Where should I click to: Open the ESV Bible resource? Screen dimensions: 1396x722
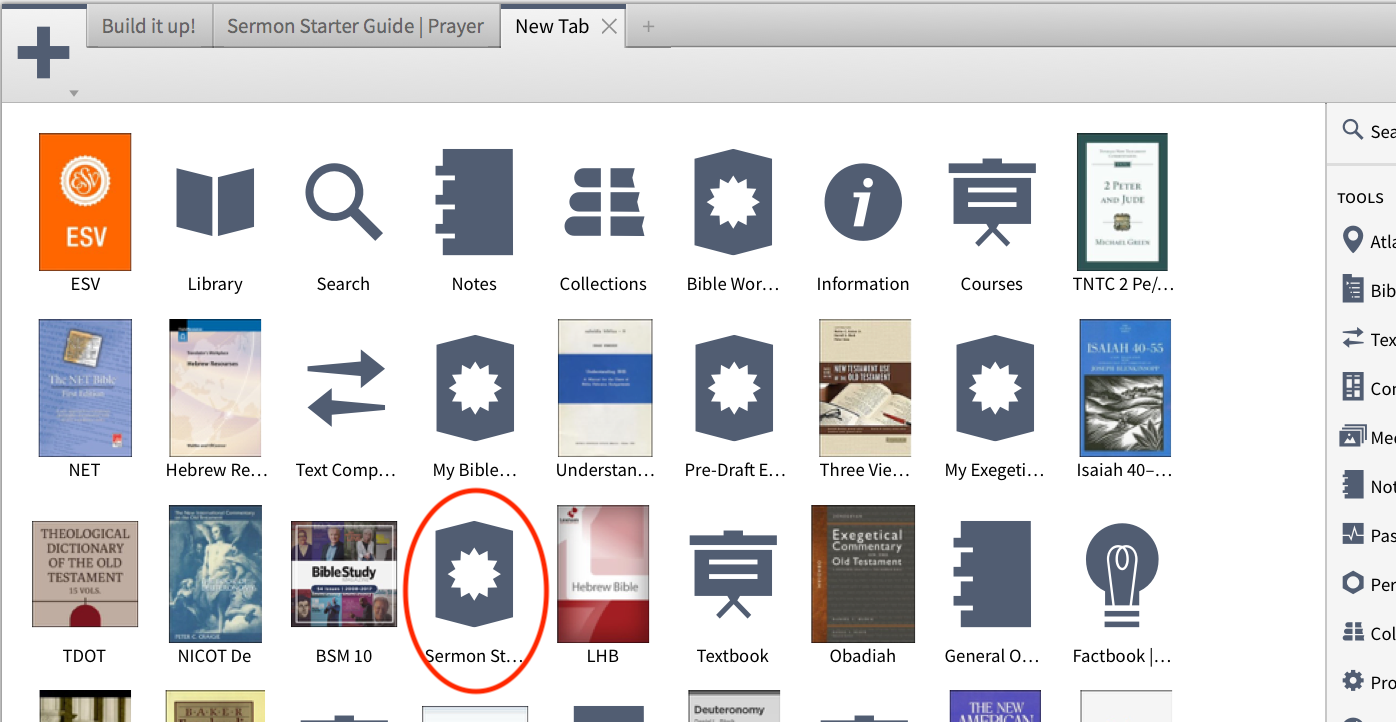85,202
